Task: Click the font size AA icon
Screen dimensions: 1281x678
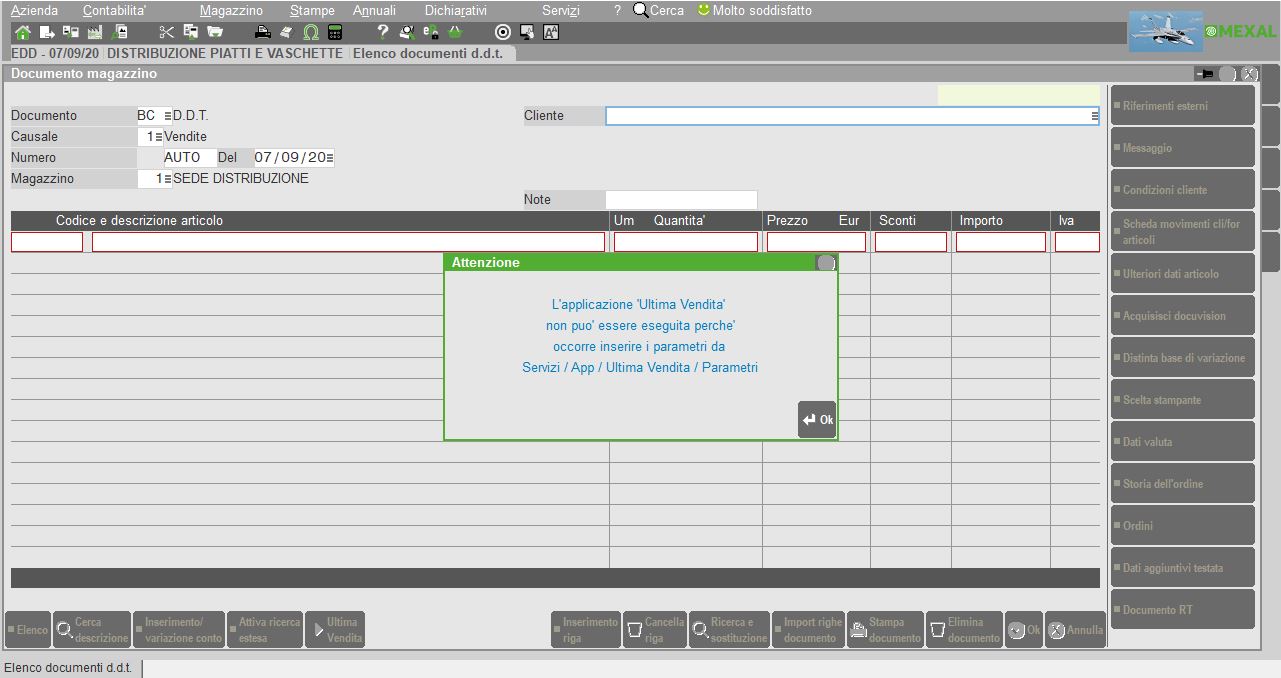Action: click(551, 32)
